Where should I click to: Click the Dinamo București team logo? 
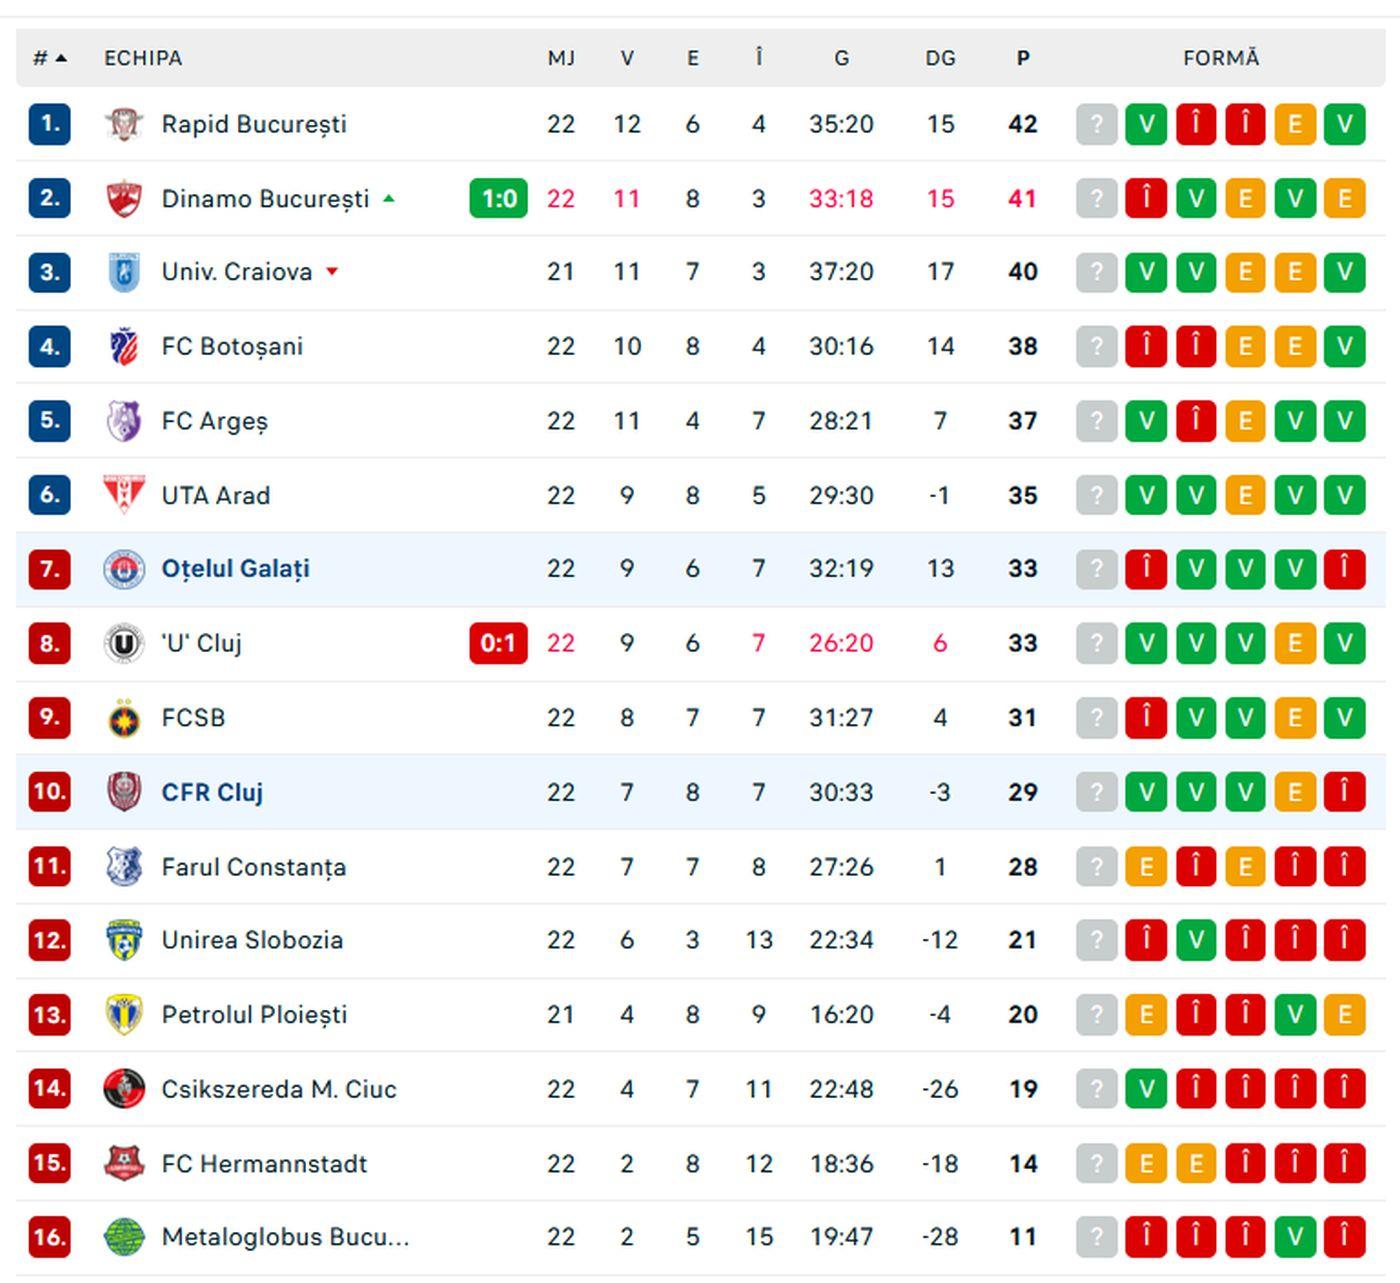coord(124,198)
